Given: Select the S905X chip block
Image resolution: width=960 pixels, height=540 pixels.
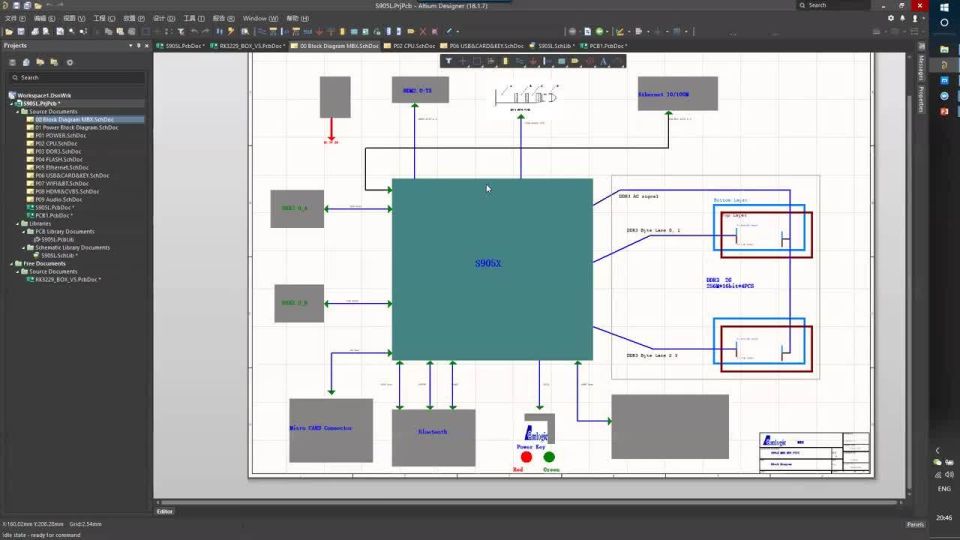Looking at the screenshot, I should (x=492, y=269).
